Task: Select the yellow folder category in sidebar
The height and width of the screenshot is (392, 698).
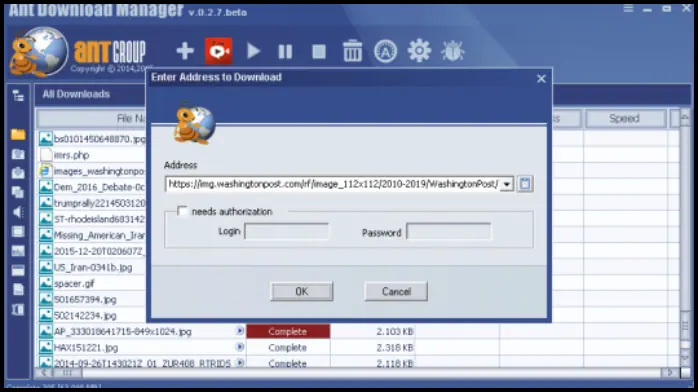Action: tap(18, 134)
